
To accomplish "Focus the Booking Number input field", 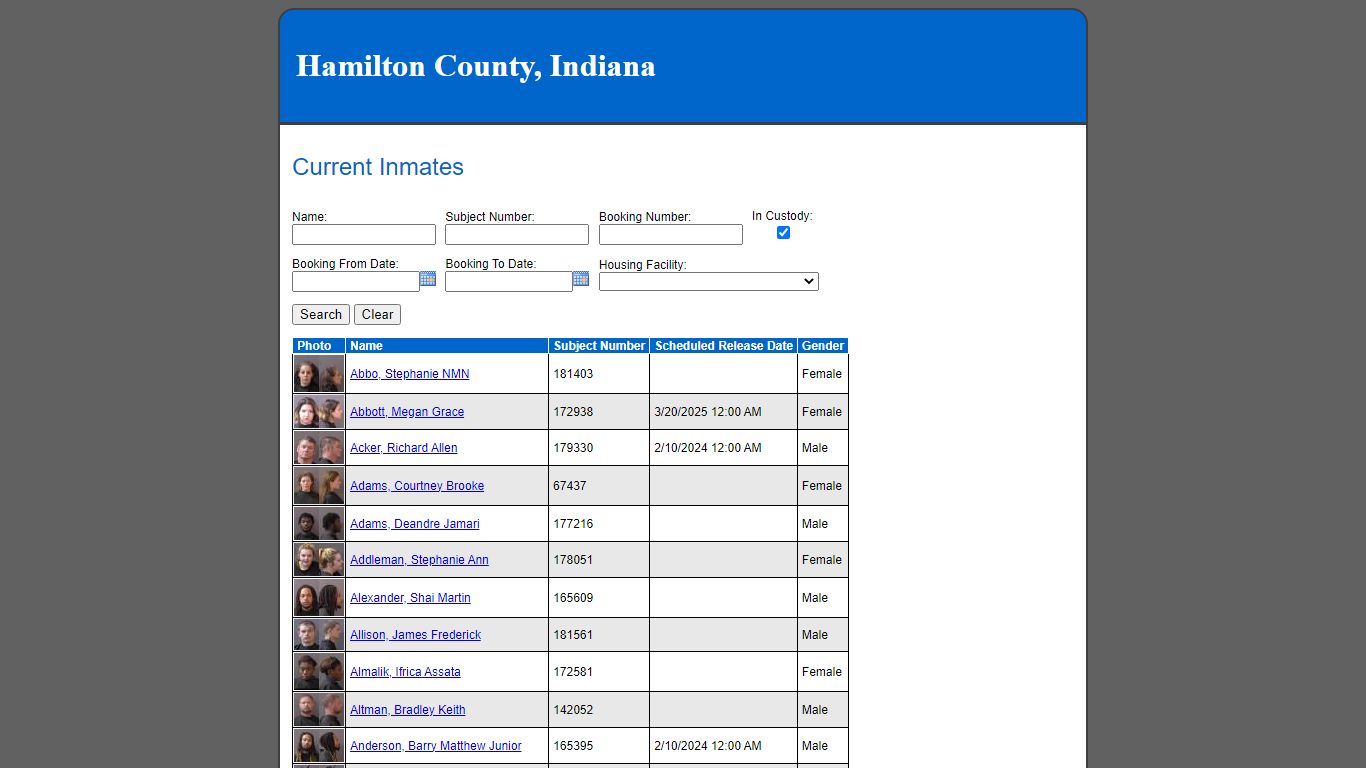I will point(671,234).
